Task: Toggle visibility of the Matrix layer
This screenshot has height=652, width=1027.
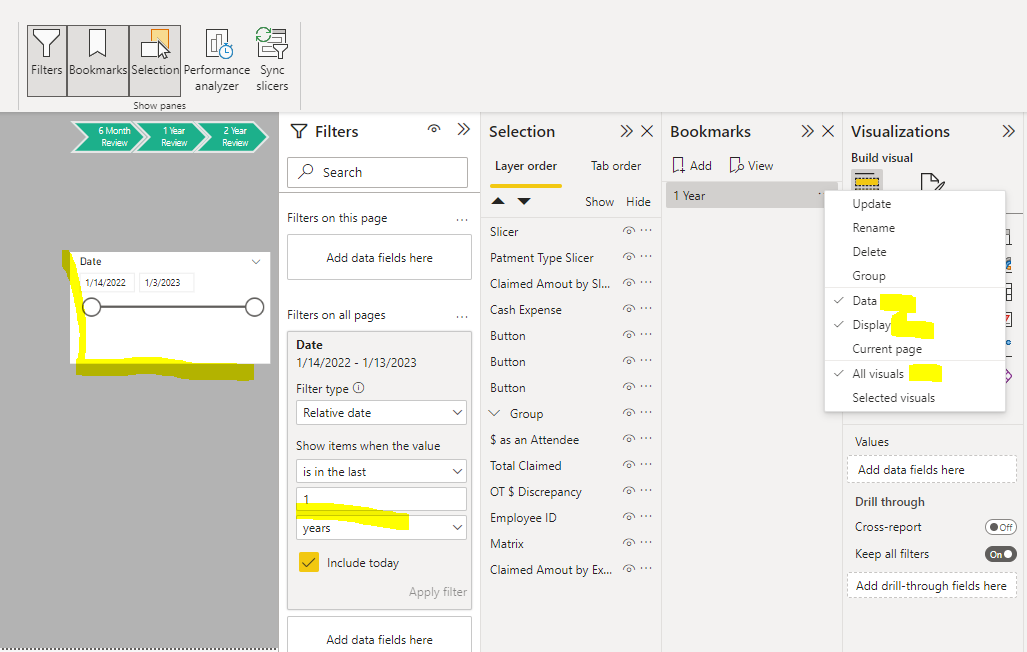Action: 629,543
